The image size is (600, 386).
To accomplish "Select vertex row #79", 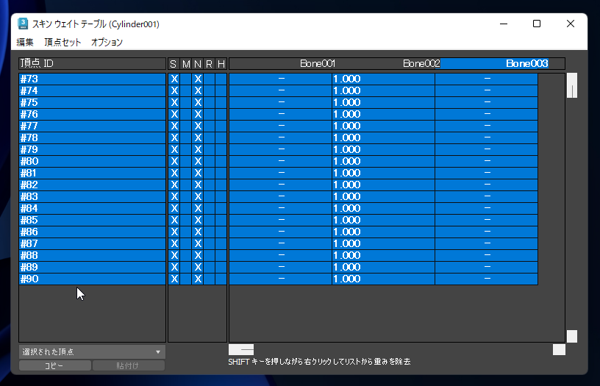I will click(92, 150).
